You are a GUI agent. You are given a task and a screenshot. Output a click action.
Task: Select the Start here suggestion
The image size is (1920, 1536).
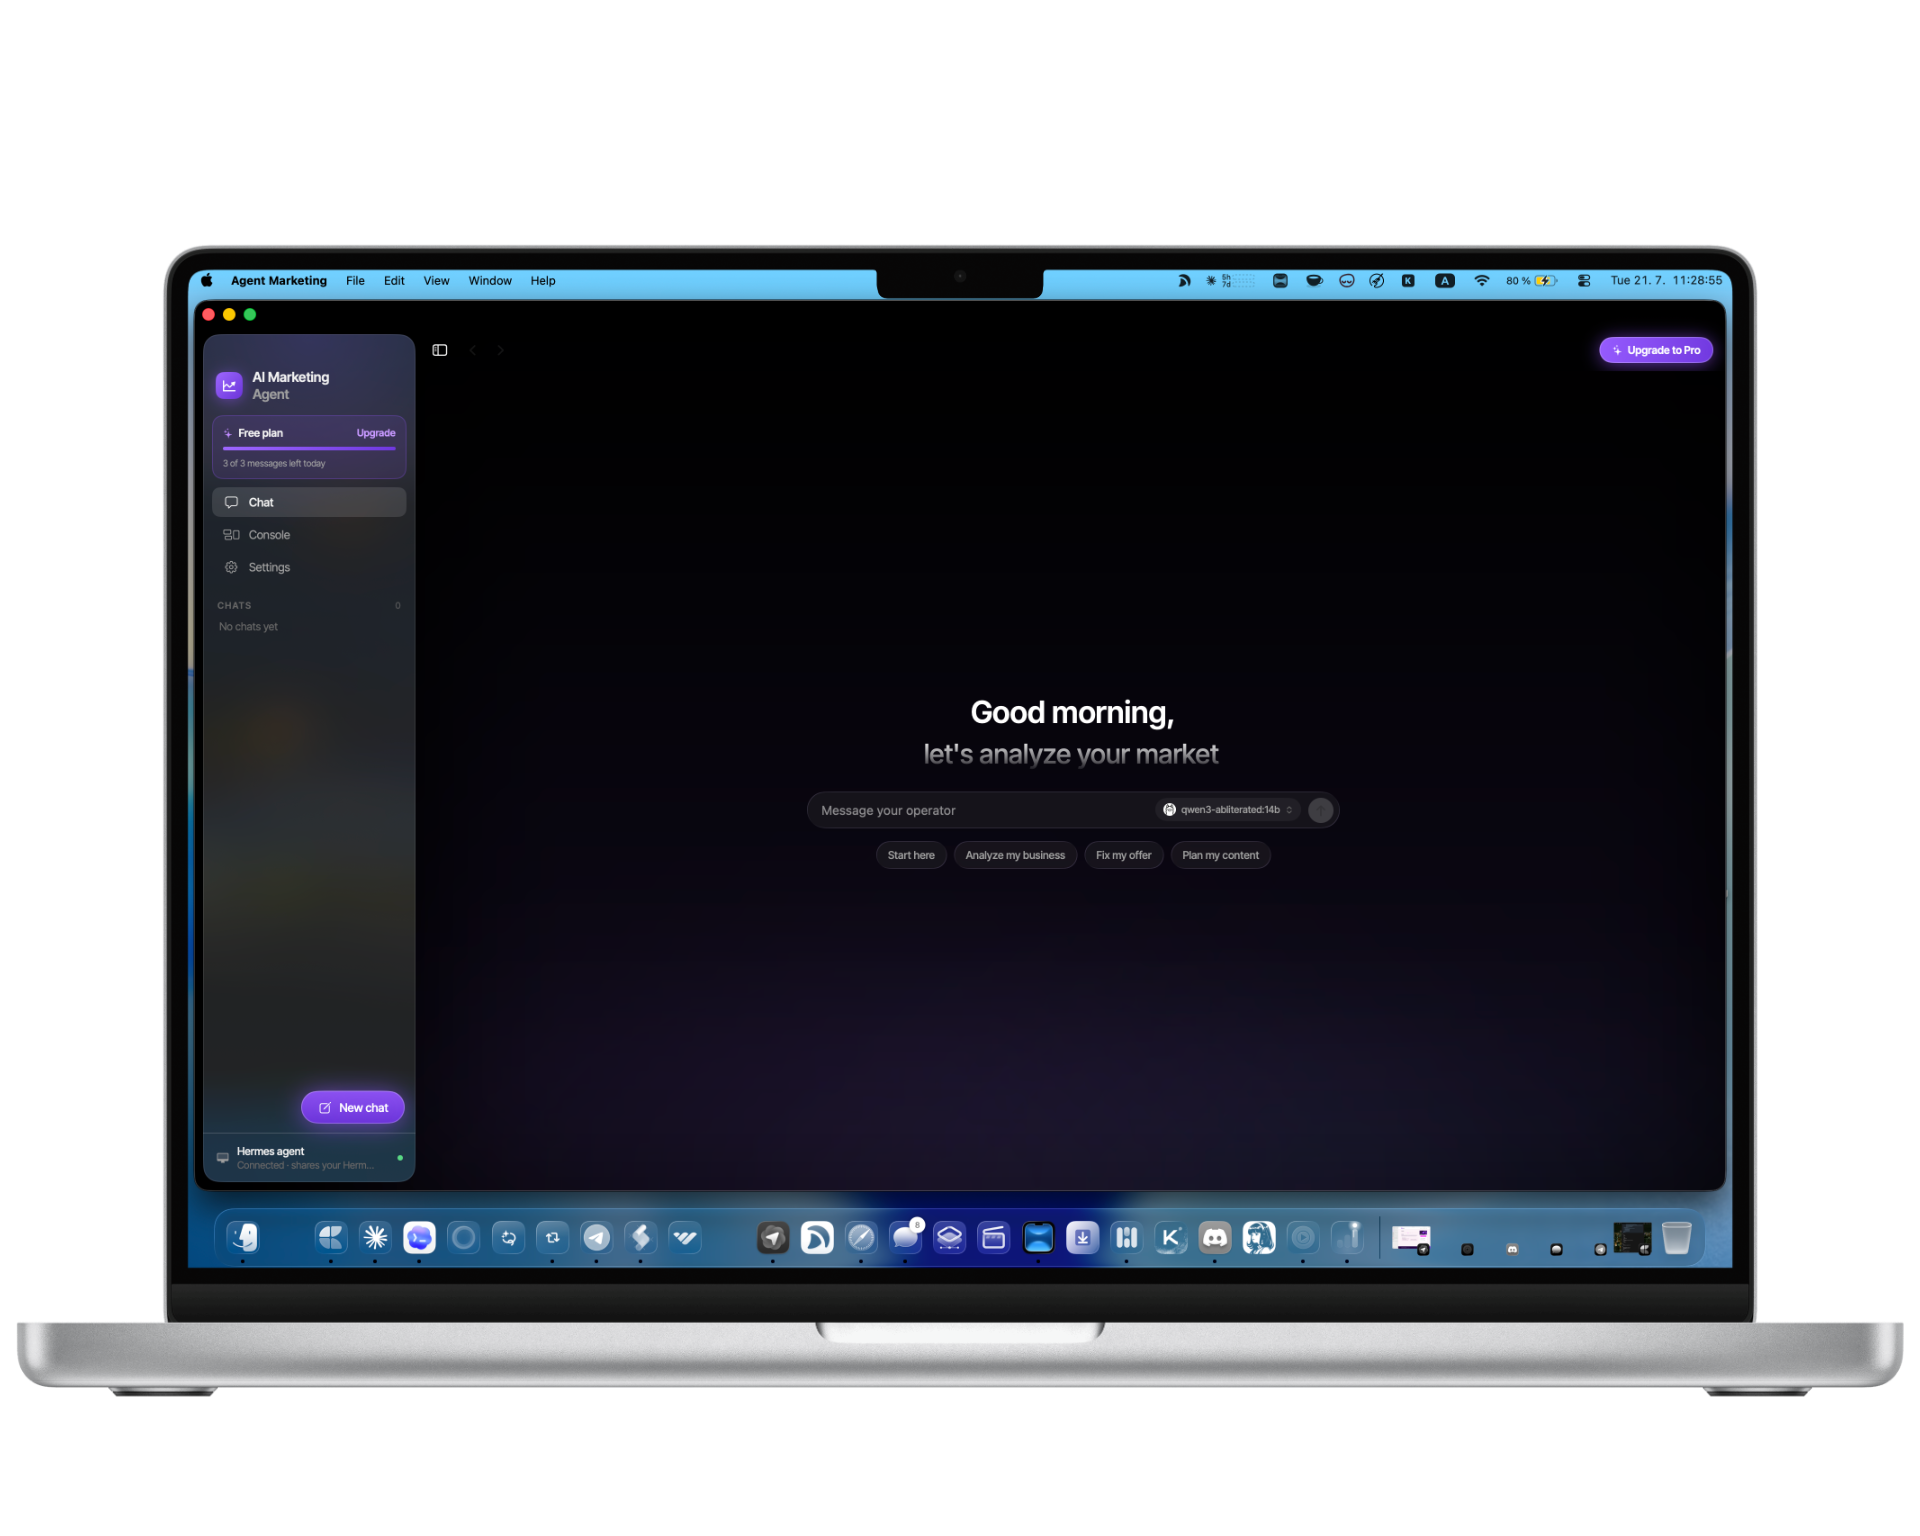[x=911, y=855]
